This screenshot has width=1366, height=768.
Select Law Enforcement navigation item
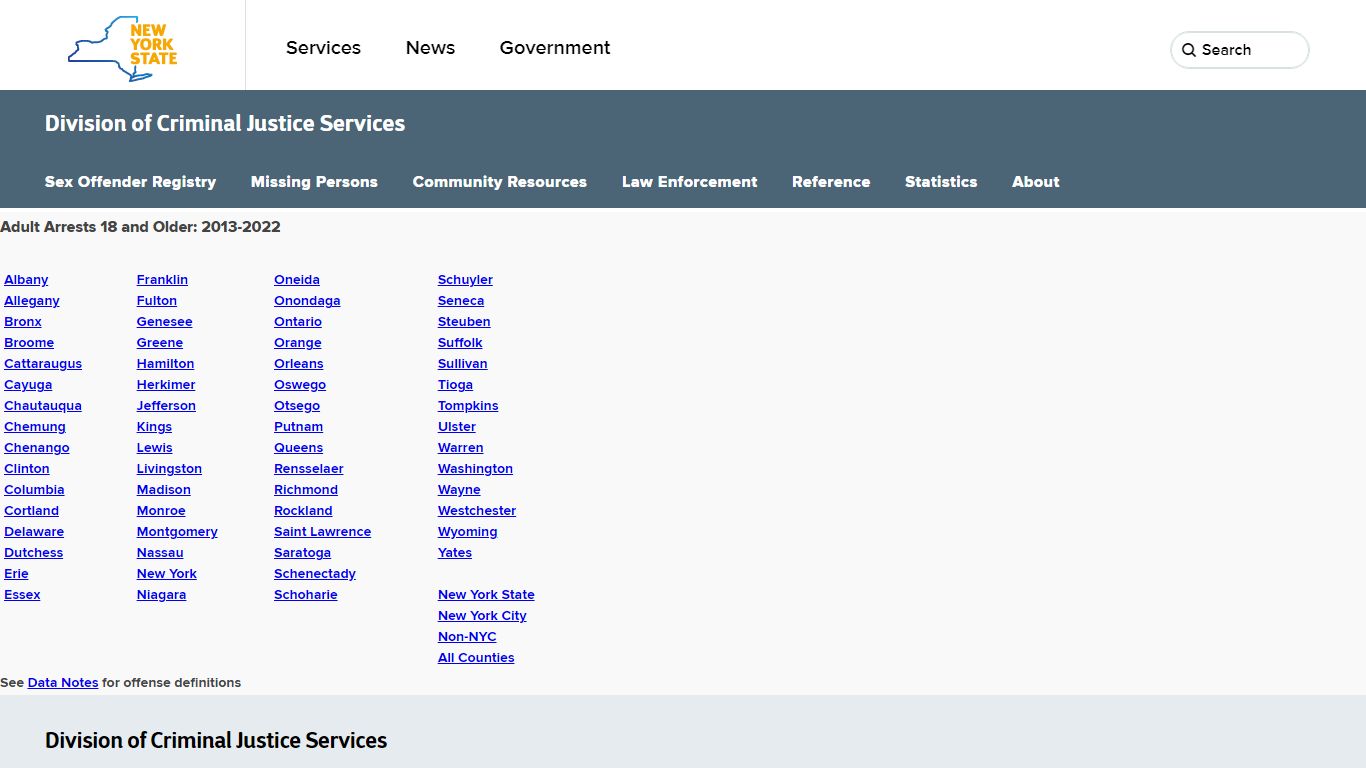click(690, 182)
